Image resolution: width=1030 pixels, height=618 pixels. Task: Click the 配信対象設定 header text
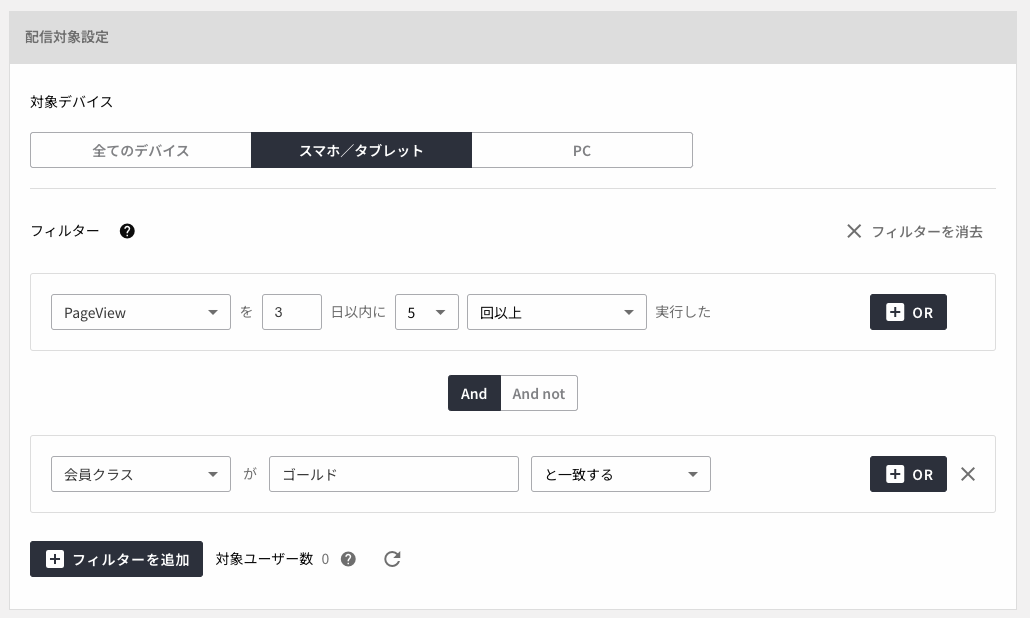pyautogui.click(x=67, y=37)
